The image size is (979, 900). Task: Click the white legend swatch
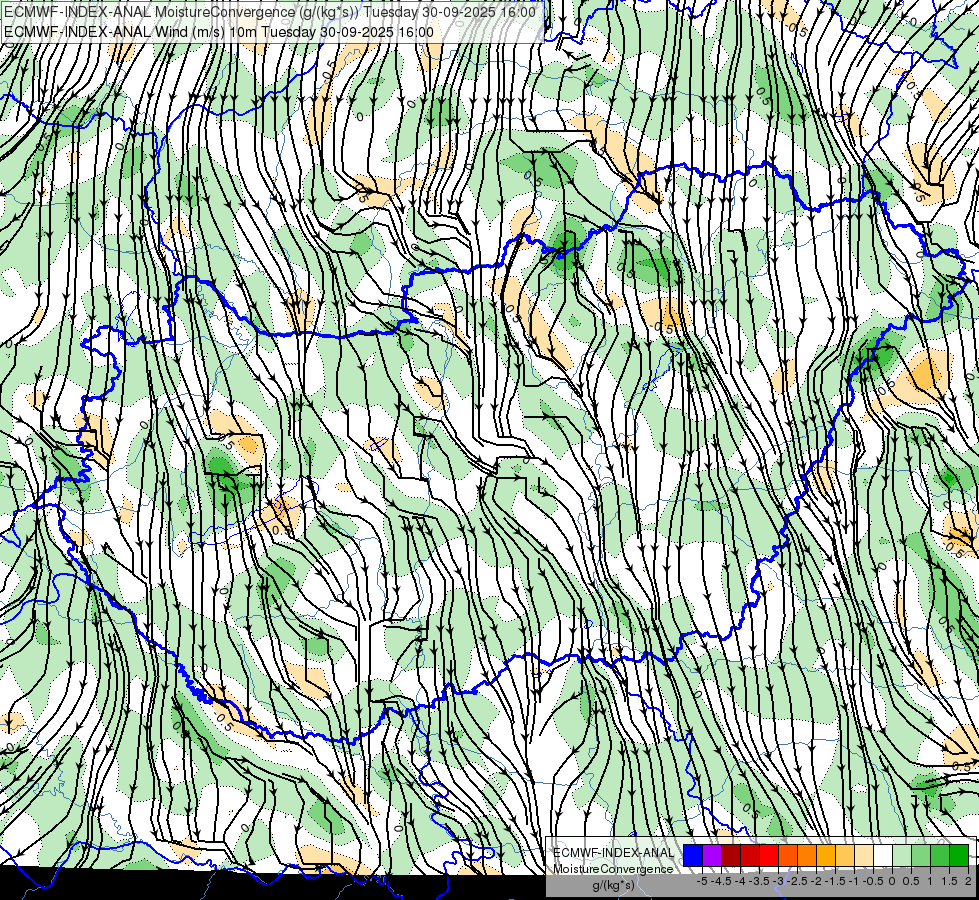[x=883, y=855]
